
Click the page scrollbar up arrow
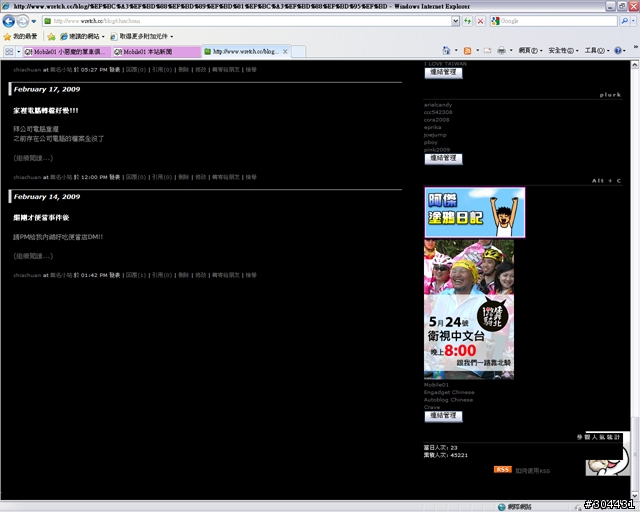tap(635, 65)
